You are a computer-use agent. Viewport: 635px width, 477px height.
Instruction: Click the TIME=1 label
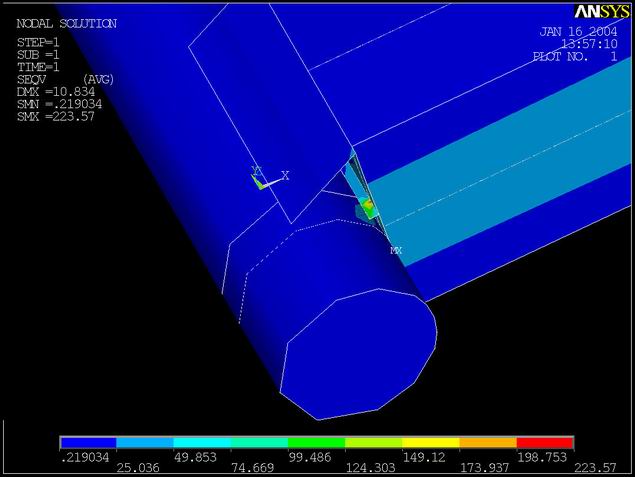point(38,67)
